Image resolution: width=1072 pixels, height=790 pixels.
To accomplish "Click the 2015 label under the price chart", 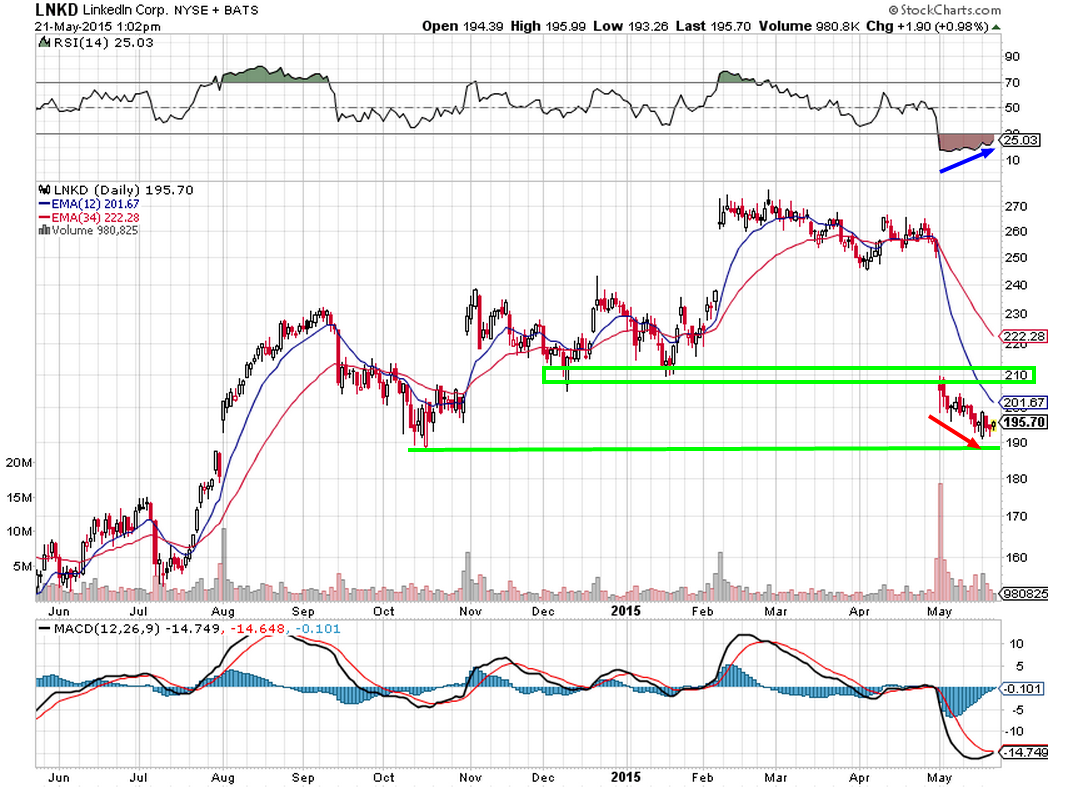I will pyautogui.click(x=626, y=611).
